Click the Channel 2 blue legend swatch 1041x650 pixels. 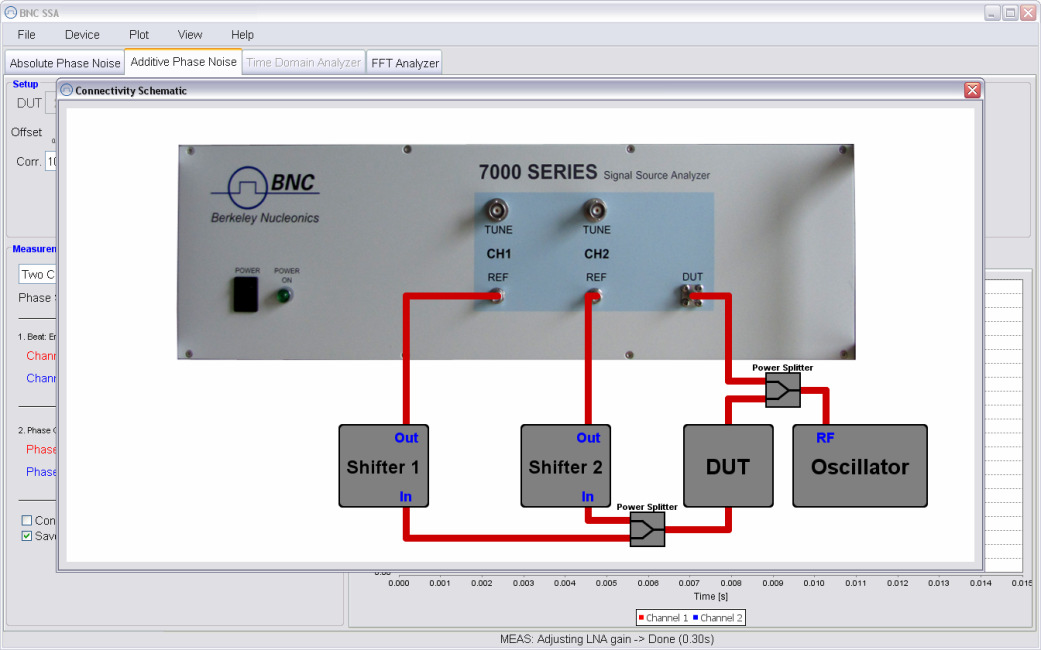coord(695,617)
